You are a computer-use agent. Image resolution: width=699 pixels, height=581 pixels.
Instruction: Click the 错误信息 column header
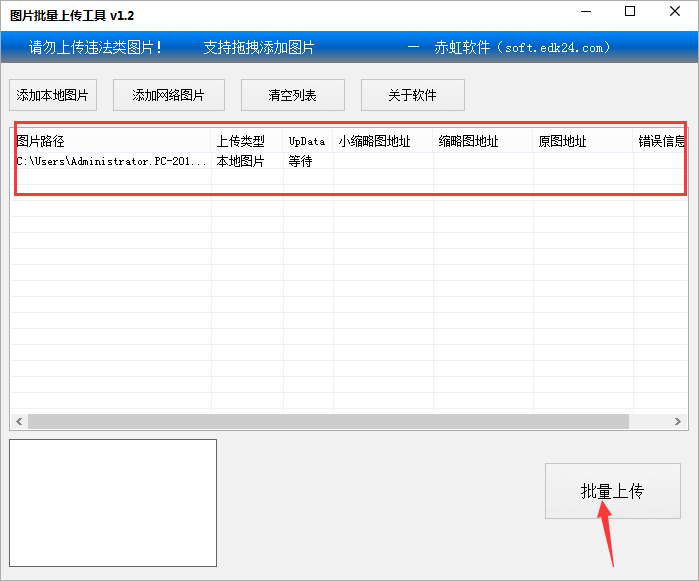(x=660, y=141)
